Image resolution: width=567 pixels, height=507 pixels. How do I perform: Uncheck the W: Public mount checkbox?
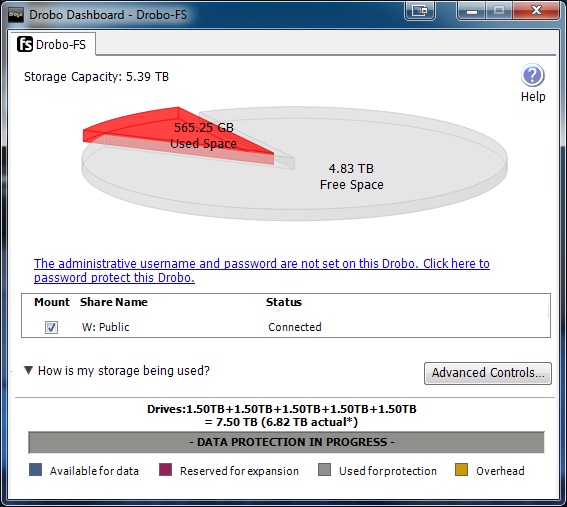pos(51,327)
